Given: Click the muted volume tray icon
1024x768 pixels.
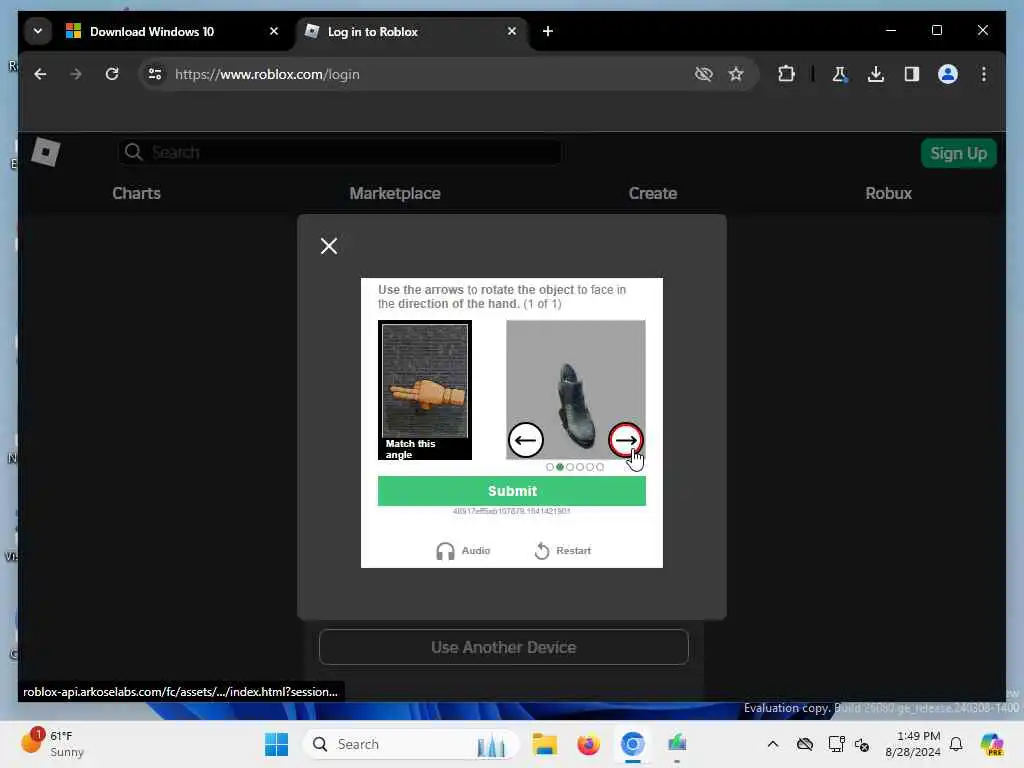Looking at the screenshot, I should pyautogui.click(x=862, y=744).
